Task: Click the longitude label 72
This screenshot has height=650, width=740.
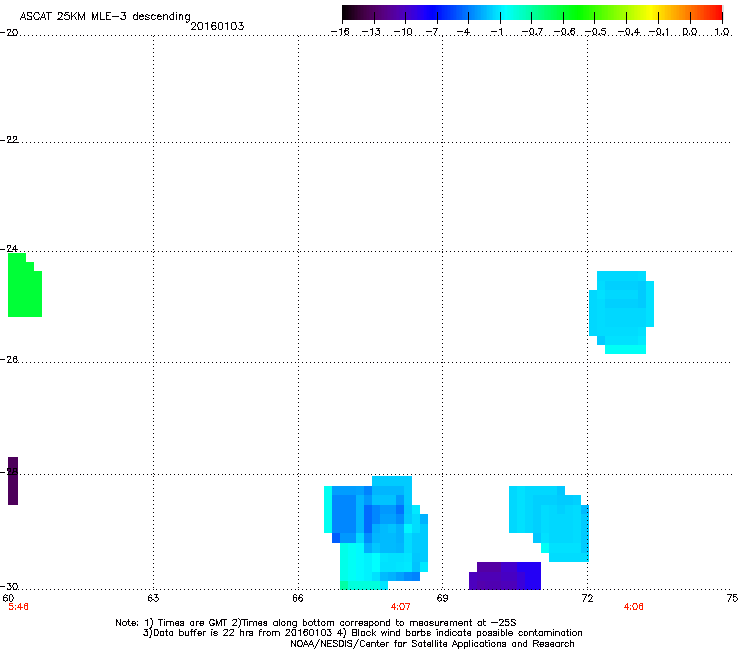Action: pyautogui.click(x=587, y=598)
